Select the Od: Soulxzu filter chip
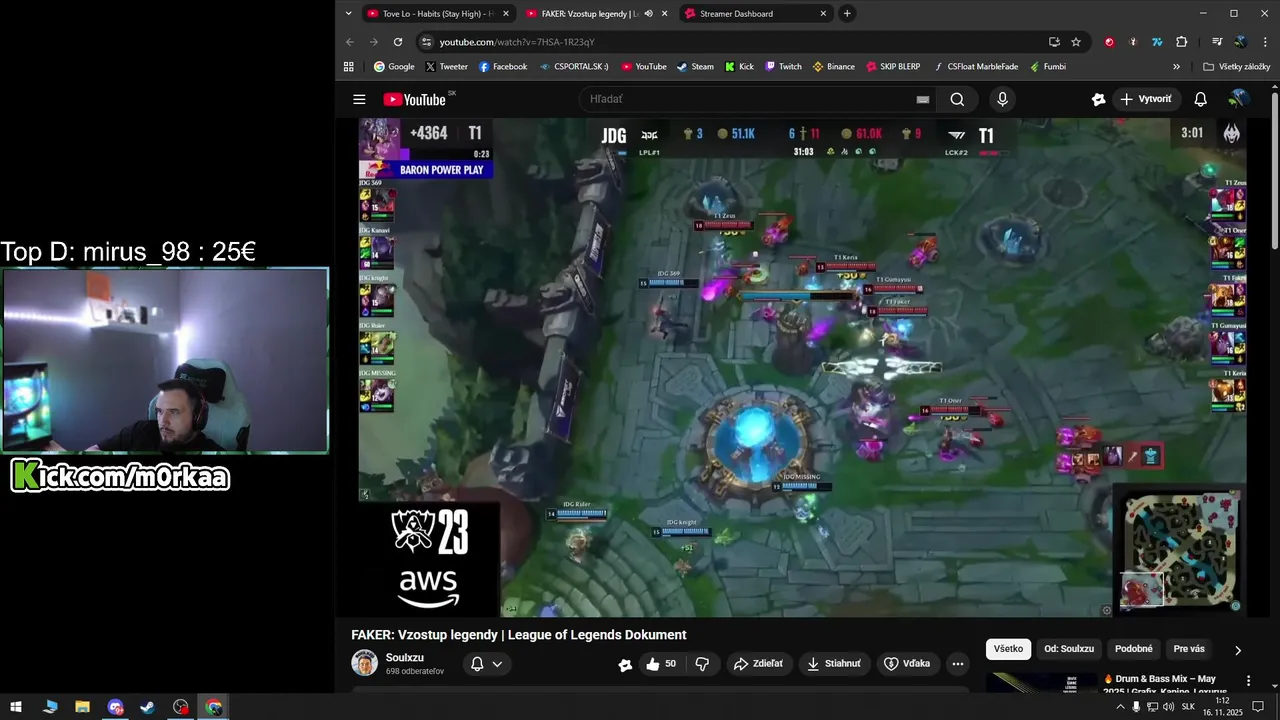 tap(1069, 649)
